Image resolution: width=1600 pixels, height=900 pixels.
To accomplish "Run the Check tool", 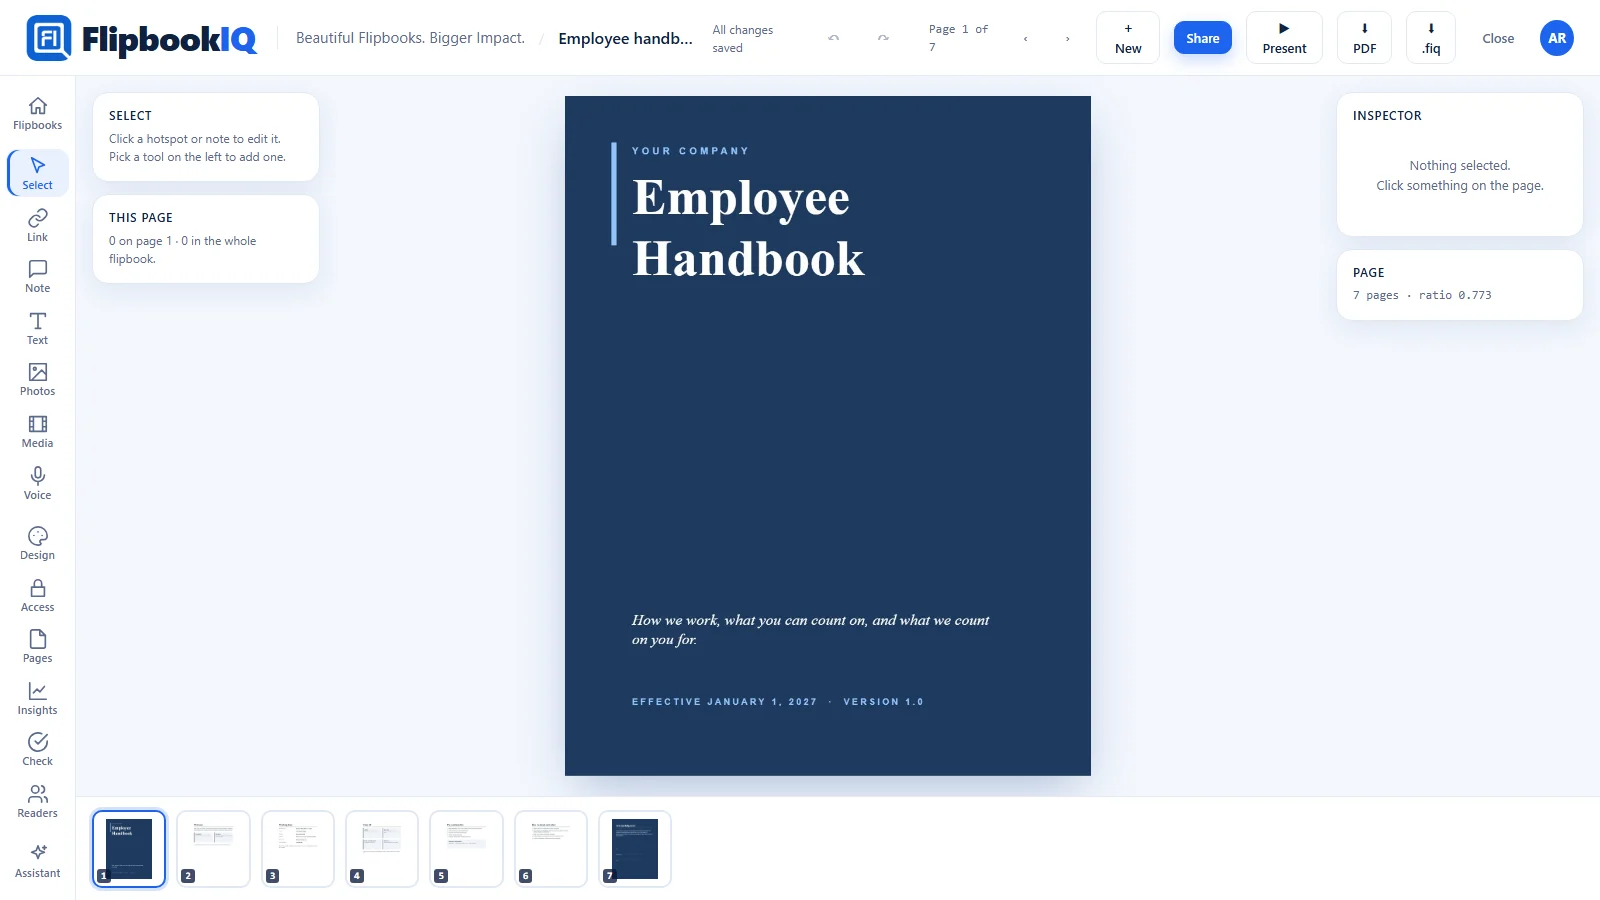I will point(38,750).
